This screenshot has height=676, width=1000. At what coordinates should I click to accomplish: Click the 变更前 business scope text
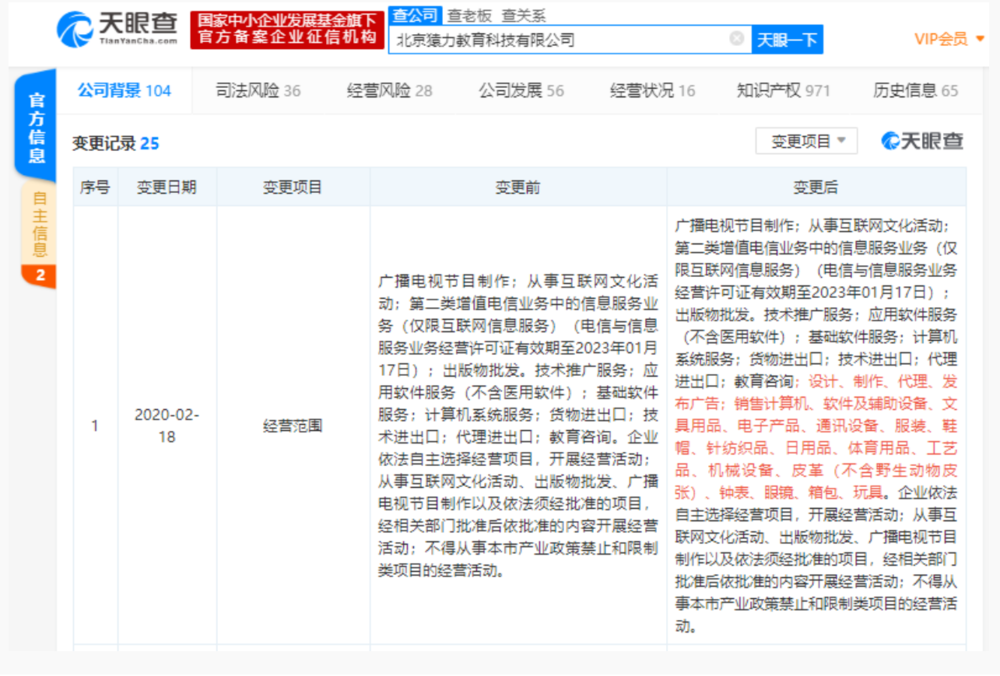coord(518,425)
